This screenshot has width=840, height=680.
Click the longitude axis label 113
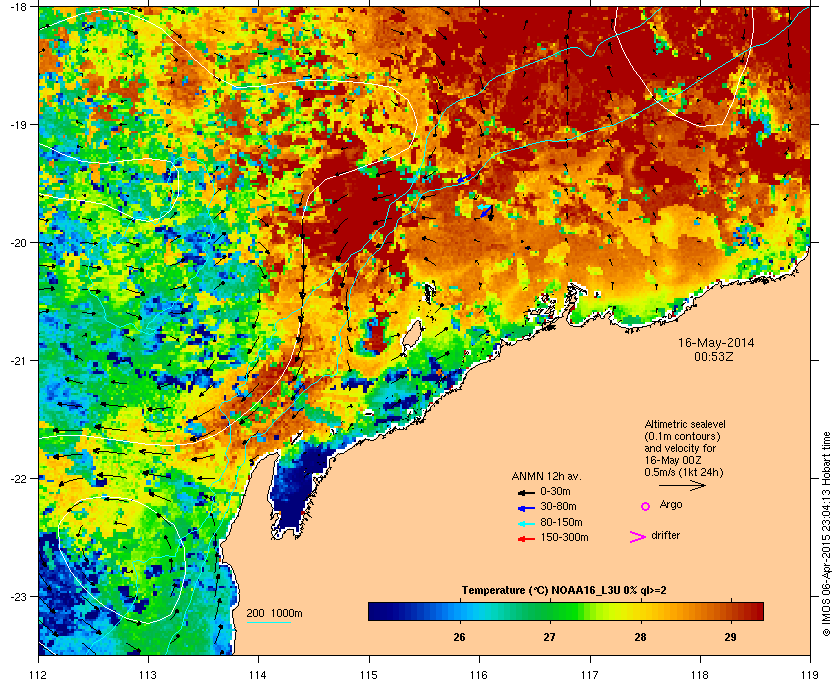148,674
